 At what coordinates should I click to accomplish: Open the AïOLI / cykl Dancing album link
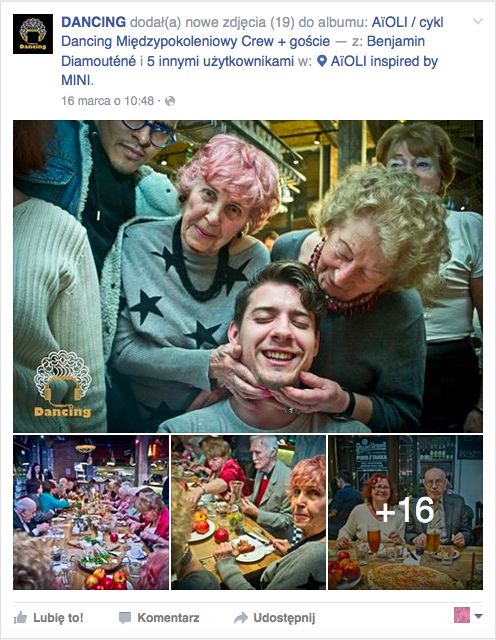[252, 32]
